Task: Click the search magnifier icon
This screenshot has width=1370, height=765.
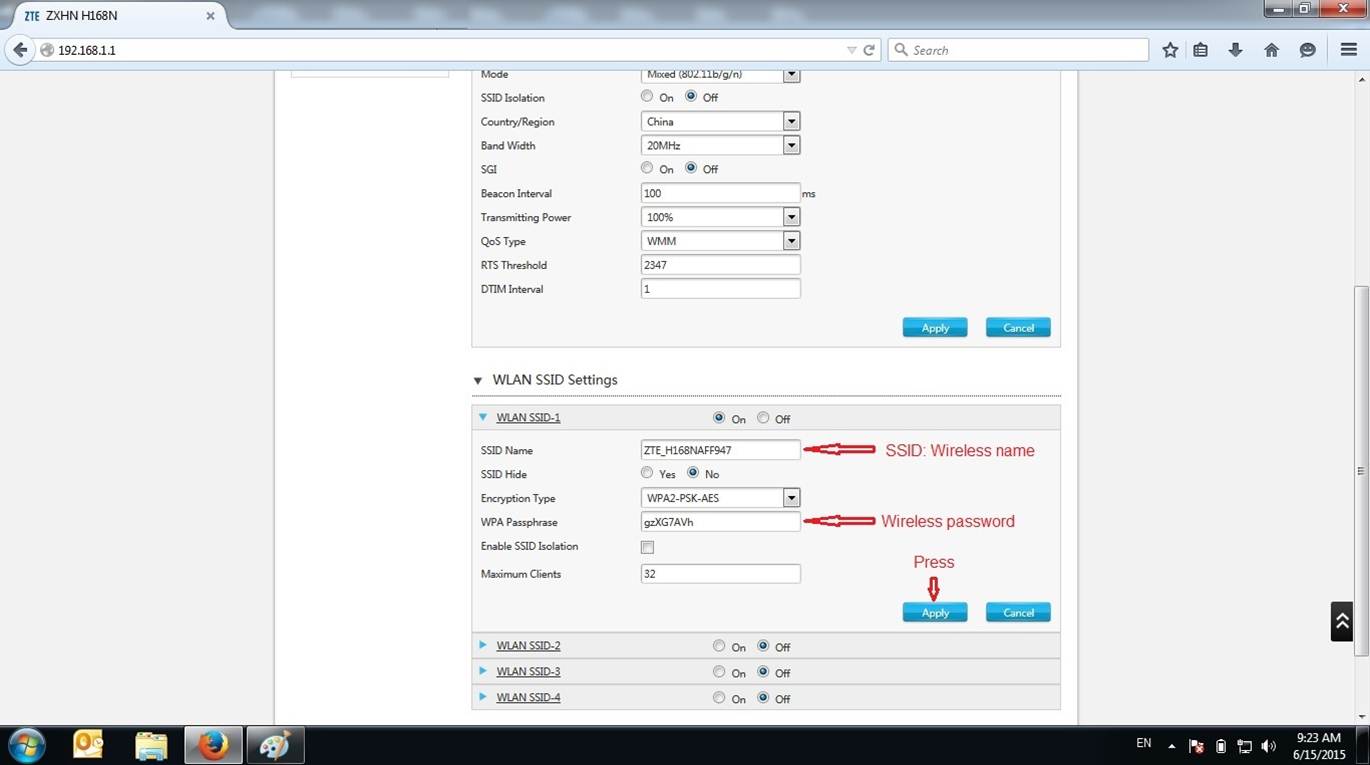Action: [901, 50]
